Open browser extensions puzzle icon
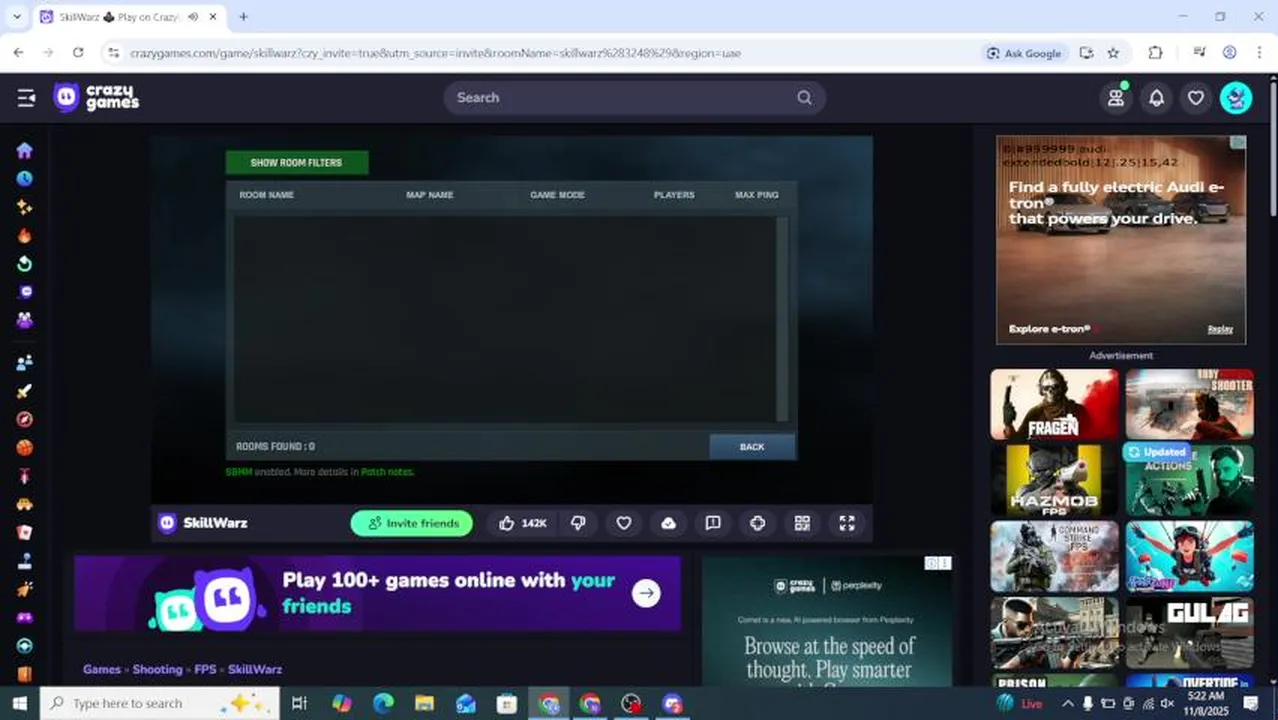Screen dimensions: 1278x720 coord(1155,53)
